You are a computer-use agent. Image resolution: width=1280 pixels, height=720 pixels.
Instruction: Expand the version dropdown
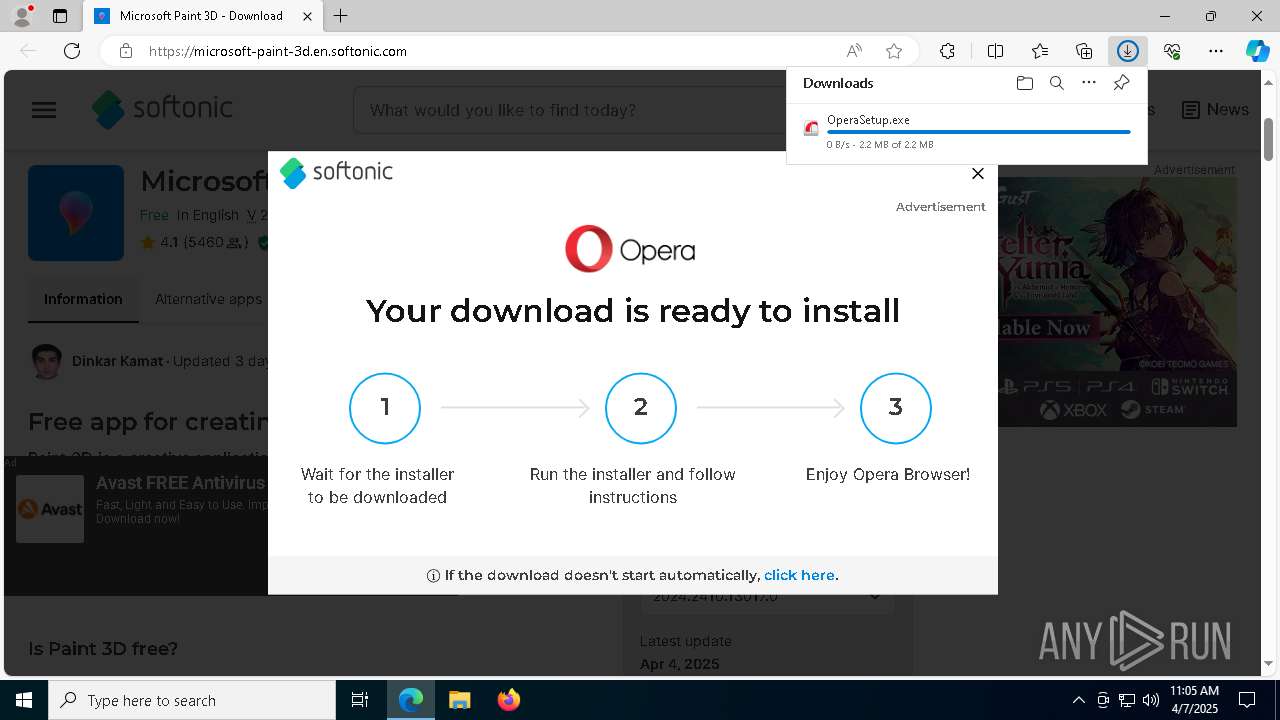point(767,597)
